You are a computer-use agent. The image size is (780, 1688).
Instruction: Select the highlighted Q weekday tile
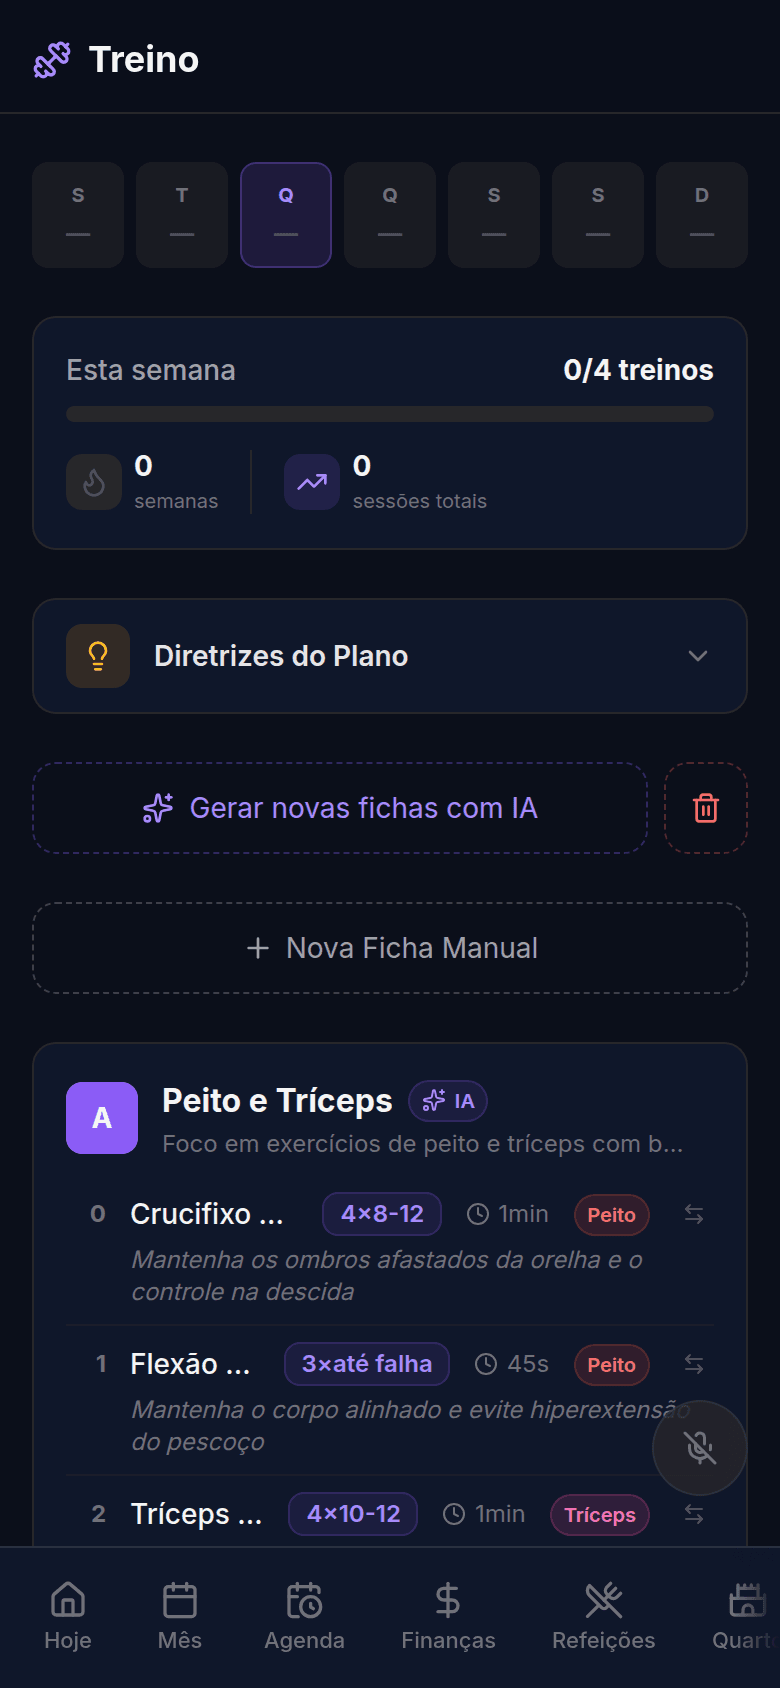tap(286, 215)
